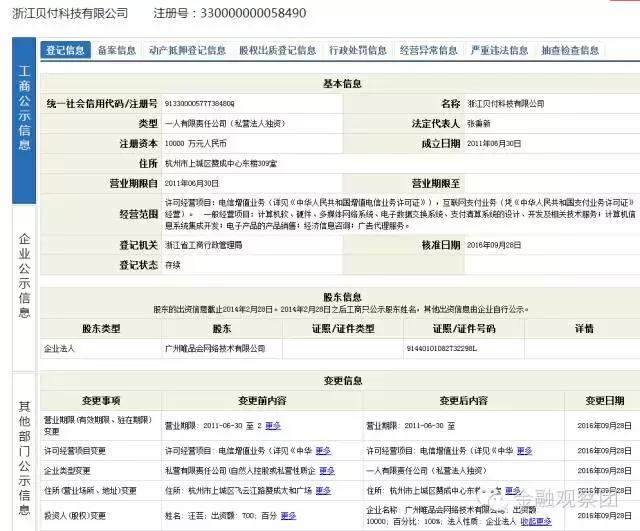Click the 基本信息 section header
The width and height of the screenshot is (640, 531).
coord(342,84)
